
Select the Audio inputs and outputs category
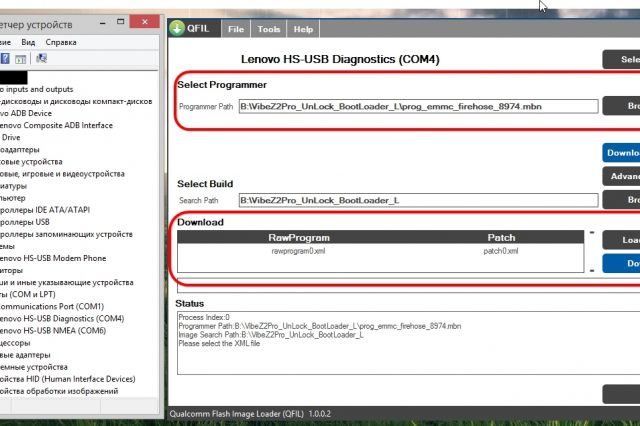tap(36, 89)
